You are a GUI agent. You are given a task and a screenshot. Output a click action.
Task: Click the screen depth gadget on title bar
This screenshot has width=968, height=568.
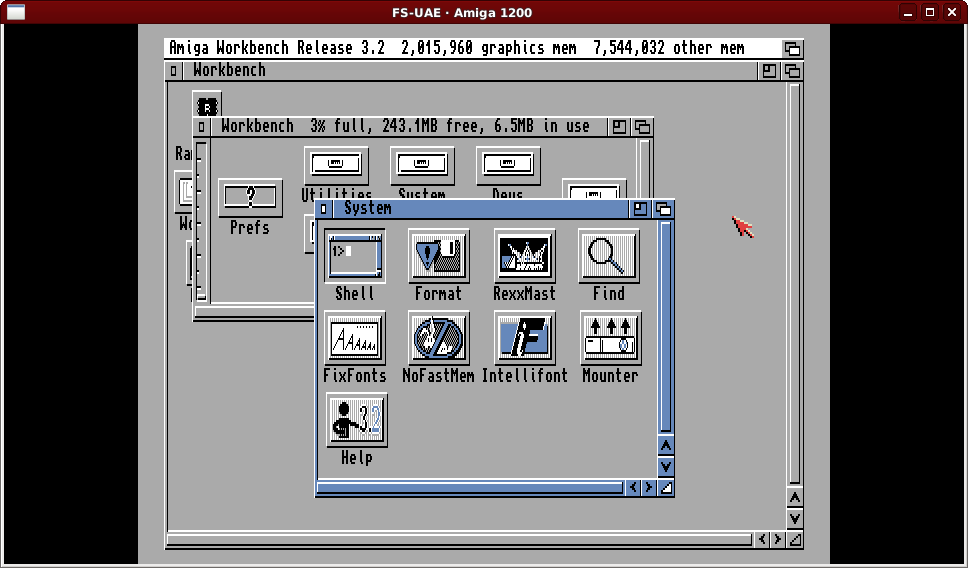tap(792, 48)
